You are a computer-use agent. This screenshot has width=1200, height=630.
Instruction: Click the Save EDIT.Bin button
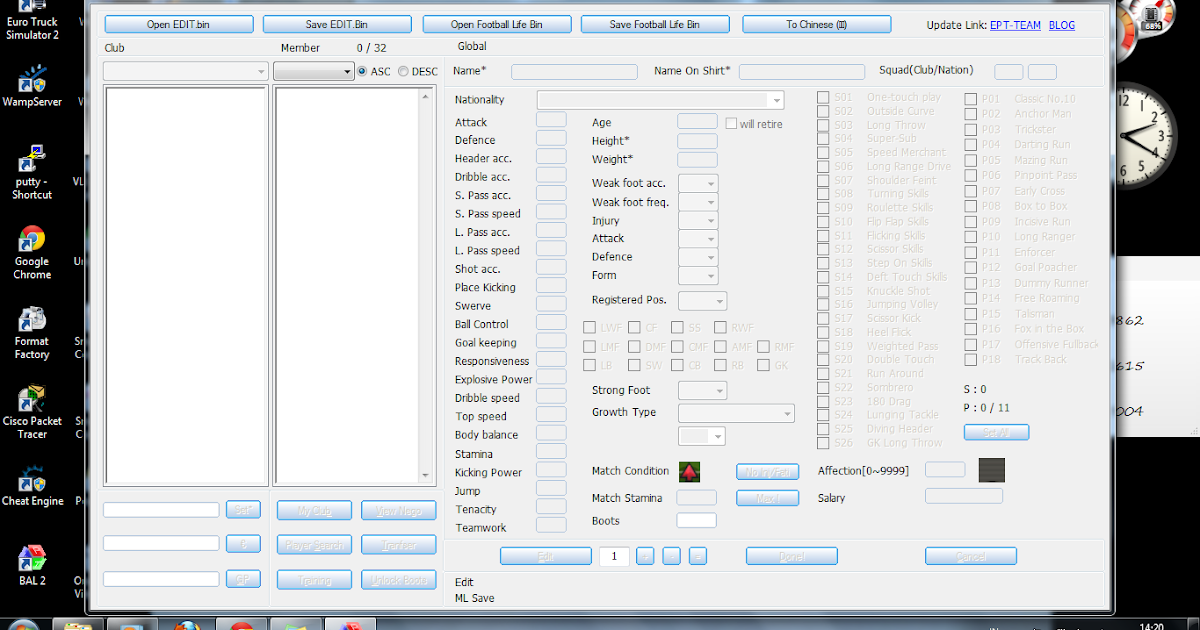[337, 24]
